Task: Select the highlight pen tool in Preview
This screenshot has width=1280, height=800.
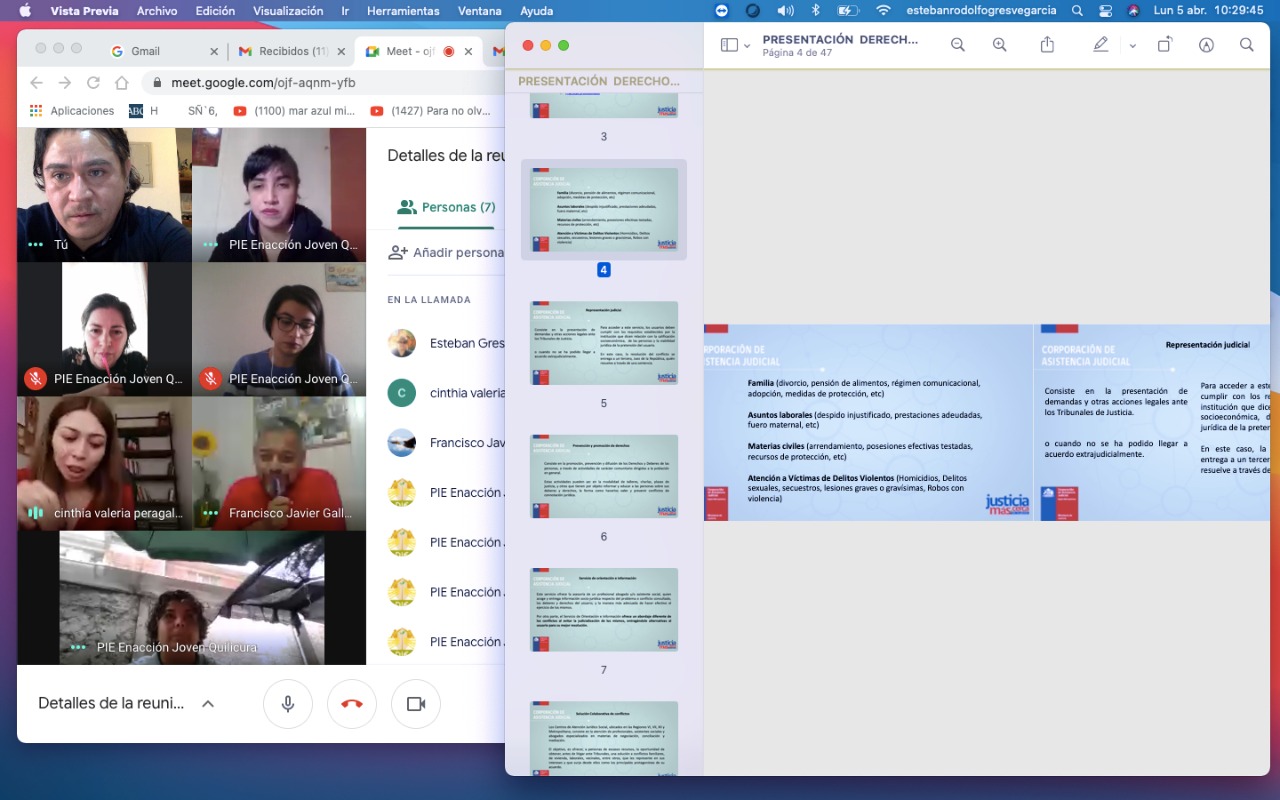Action: (1101, 45)
